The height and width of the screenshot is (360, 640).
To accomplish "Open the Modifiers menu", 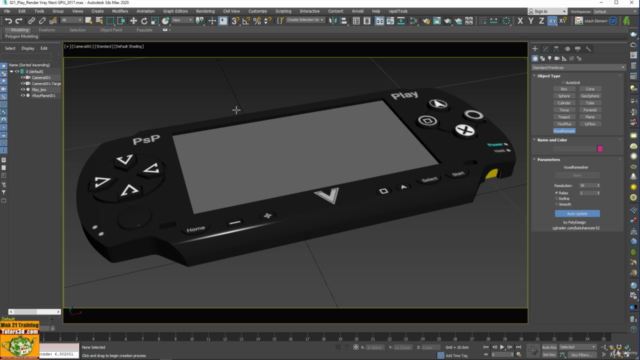I will [x=120, y=11].
